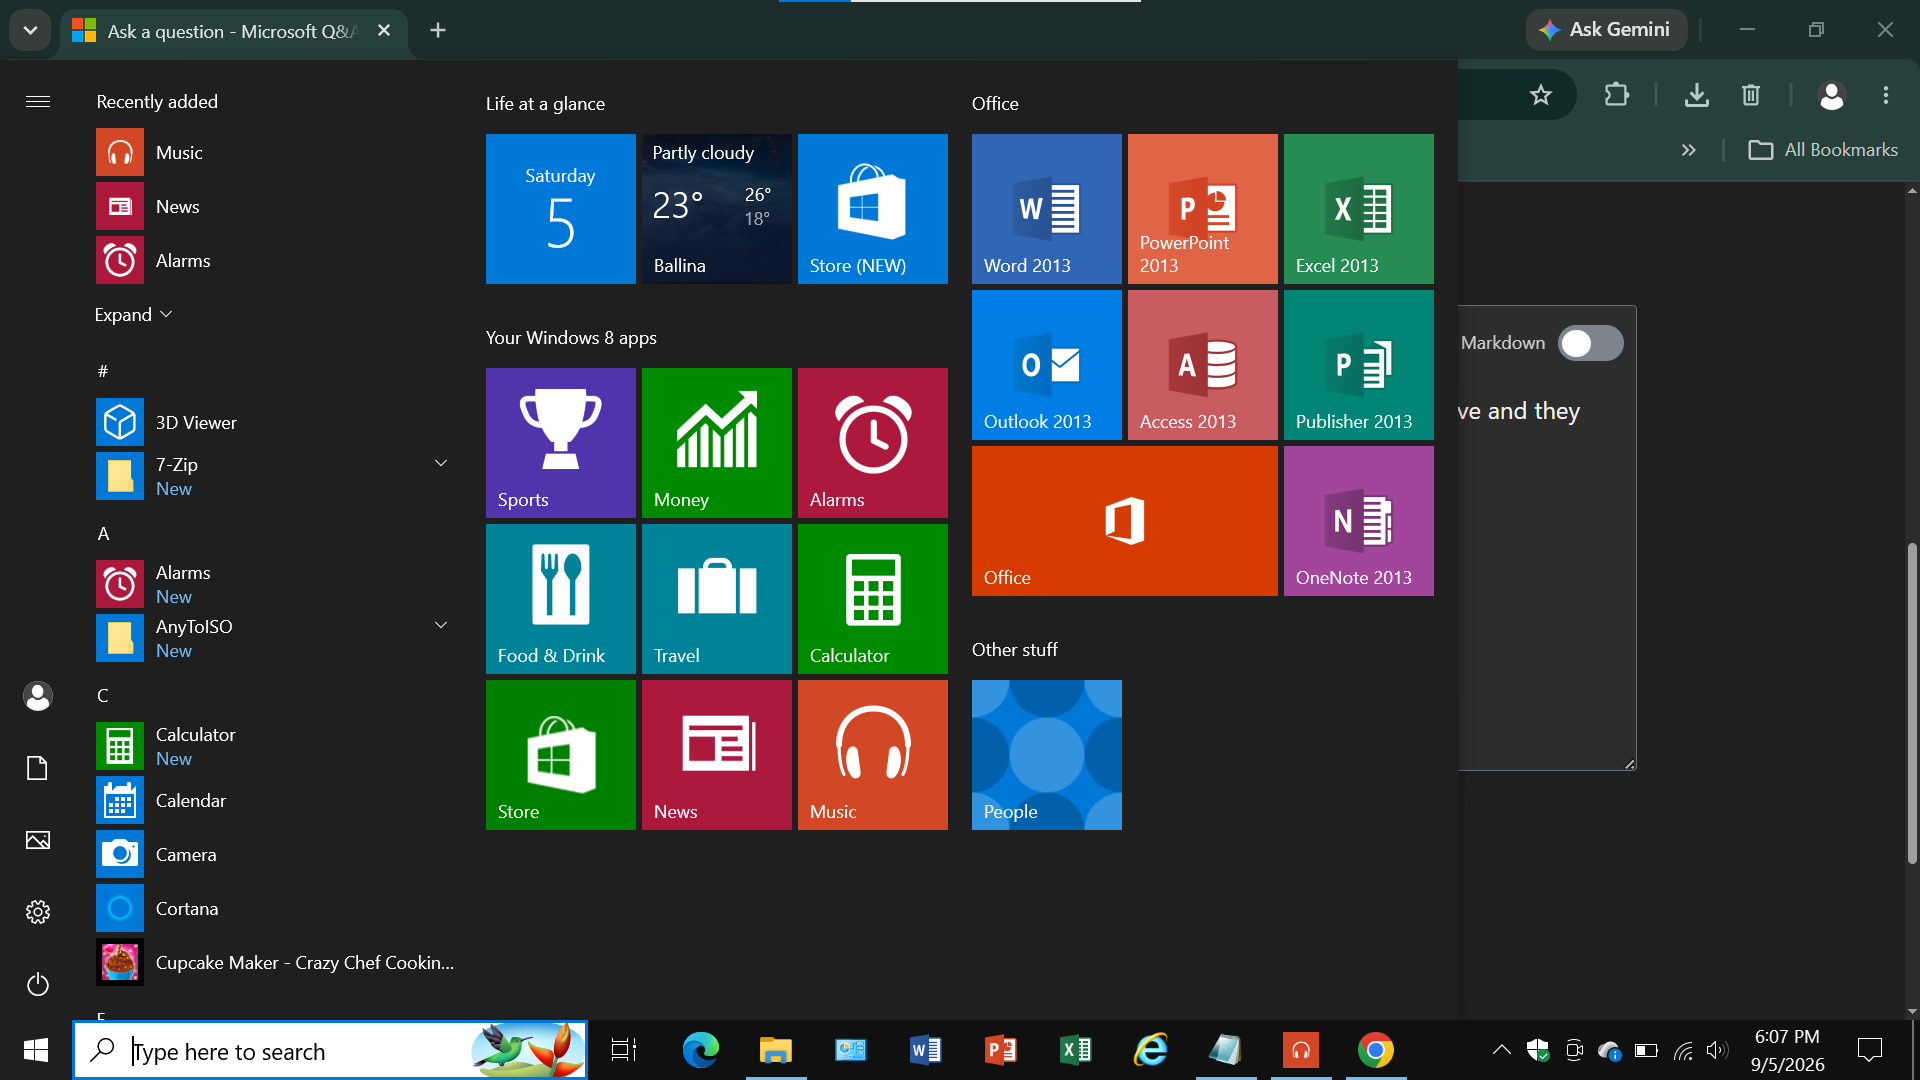Open the Saturday 5 calendar tile

tap(560, 209)
